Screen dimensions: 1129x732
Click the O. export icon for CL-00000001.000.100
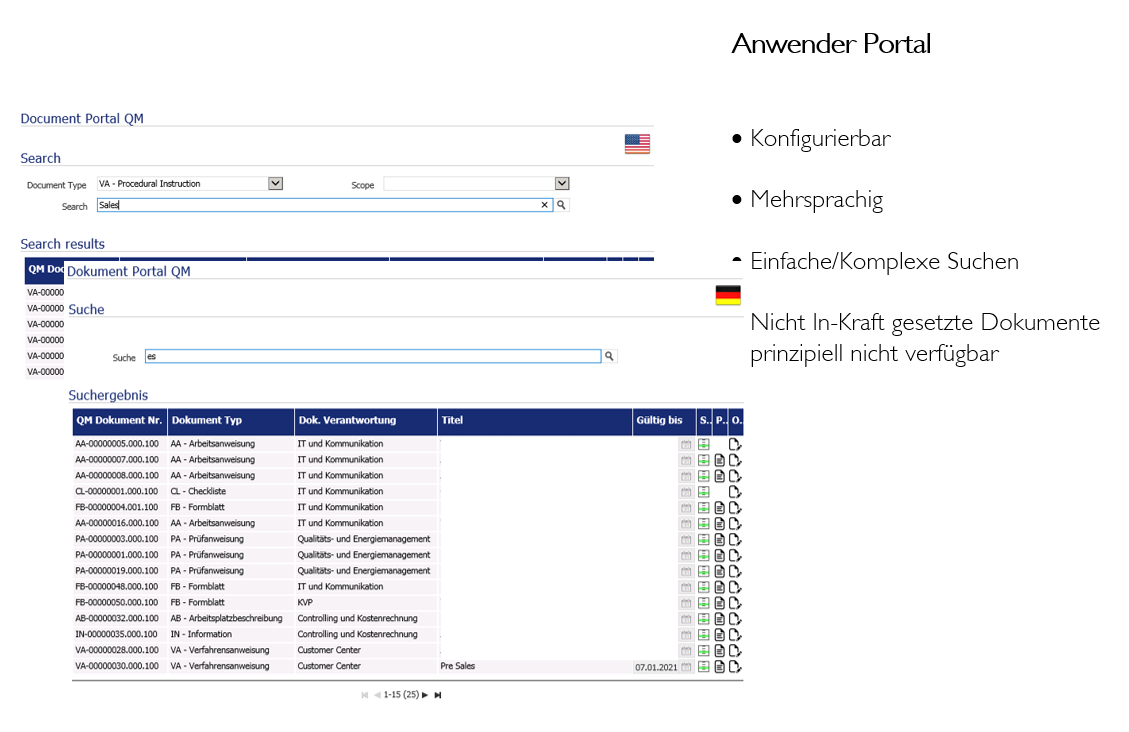click(x=735, y=492)
